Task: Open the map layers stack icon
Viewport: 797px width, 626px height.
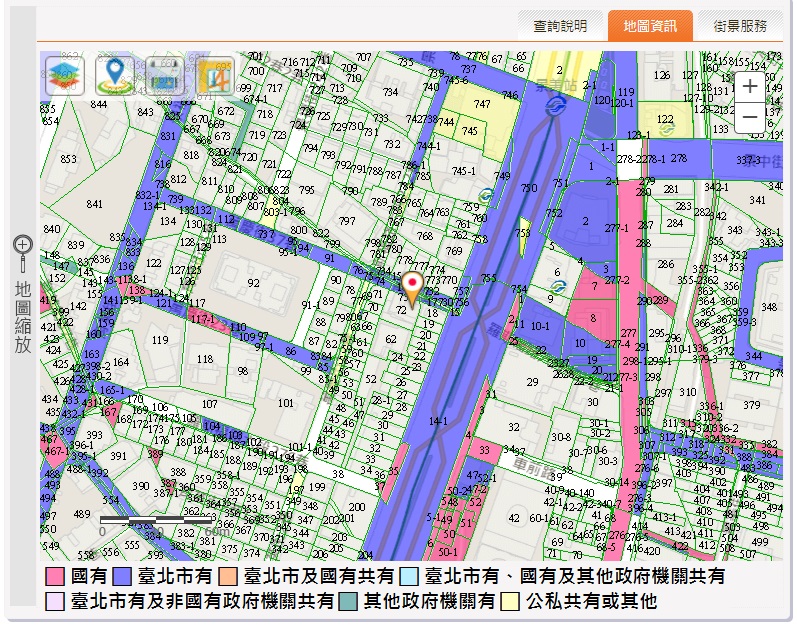Action: click(63, 76)
